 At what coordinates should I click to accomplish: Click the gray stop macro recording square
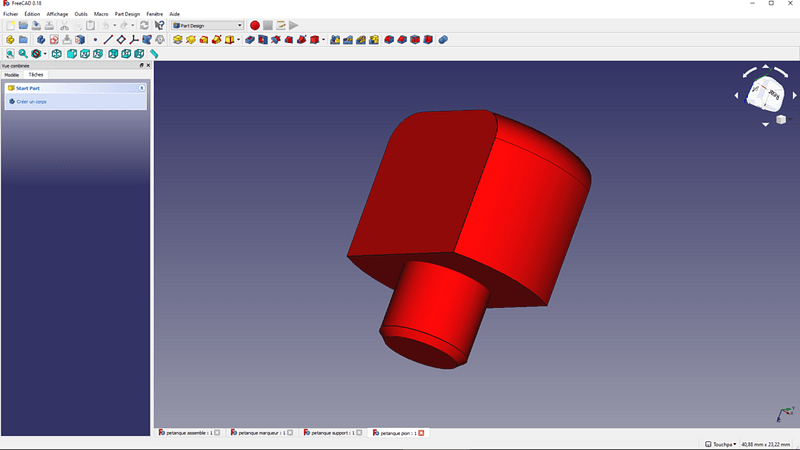pos(268,26)
